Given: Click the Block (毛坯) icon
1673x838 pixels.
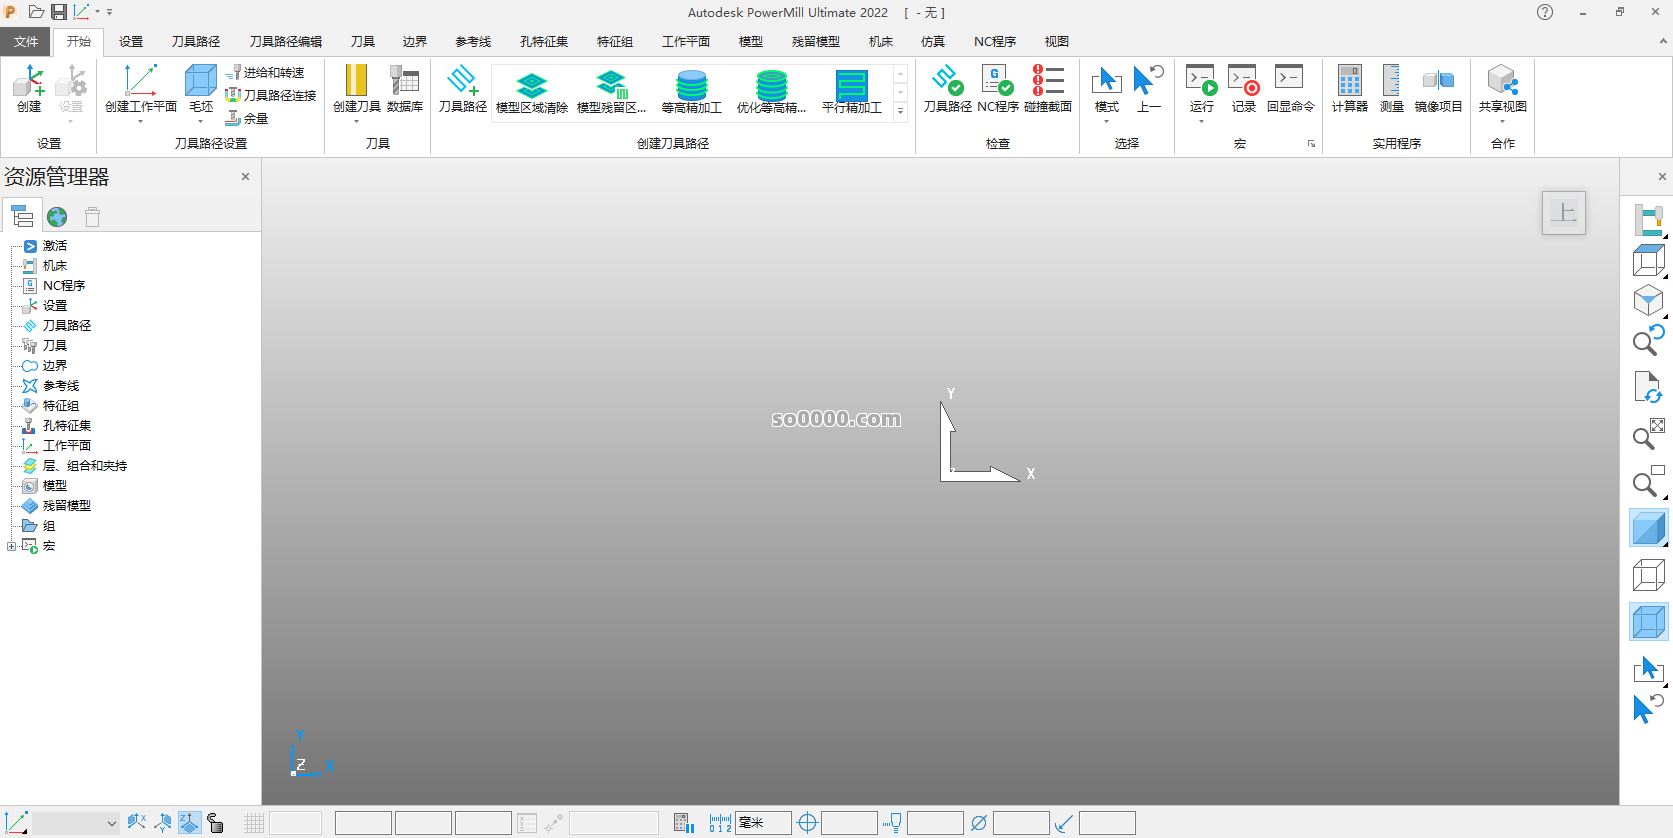Looking at the screenshot, I should pyautogui.click(x=201, y=88).
